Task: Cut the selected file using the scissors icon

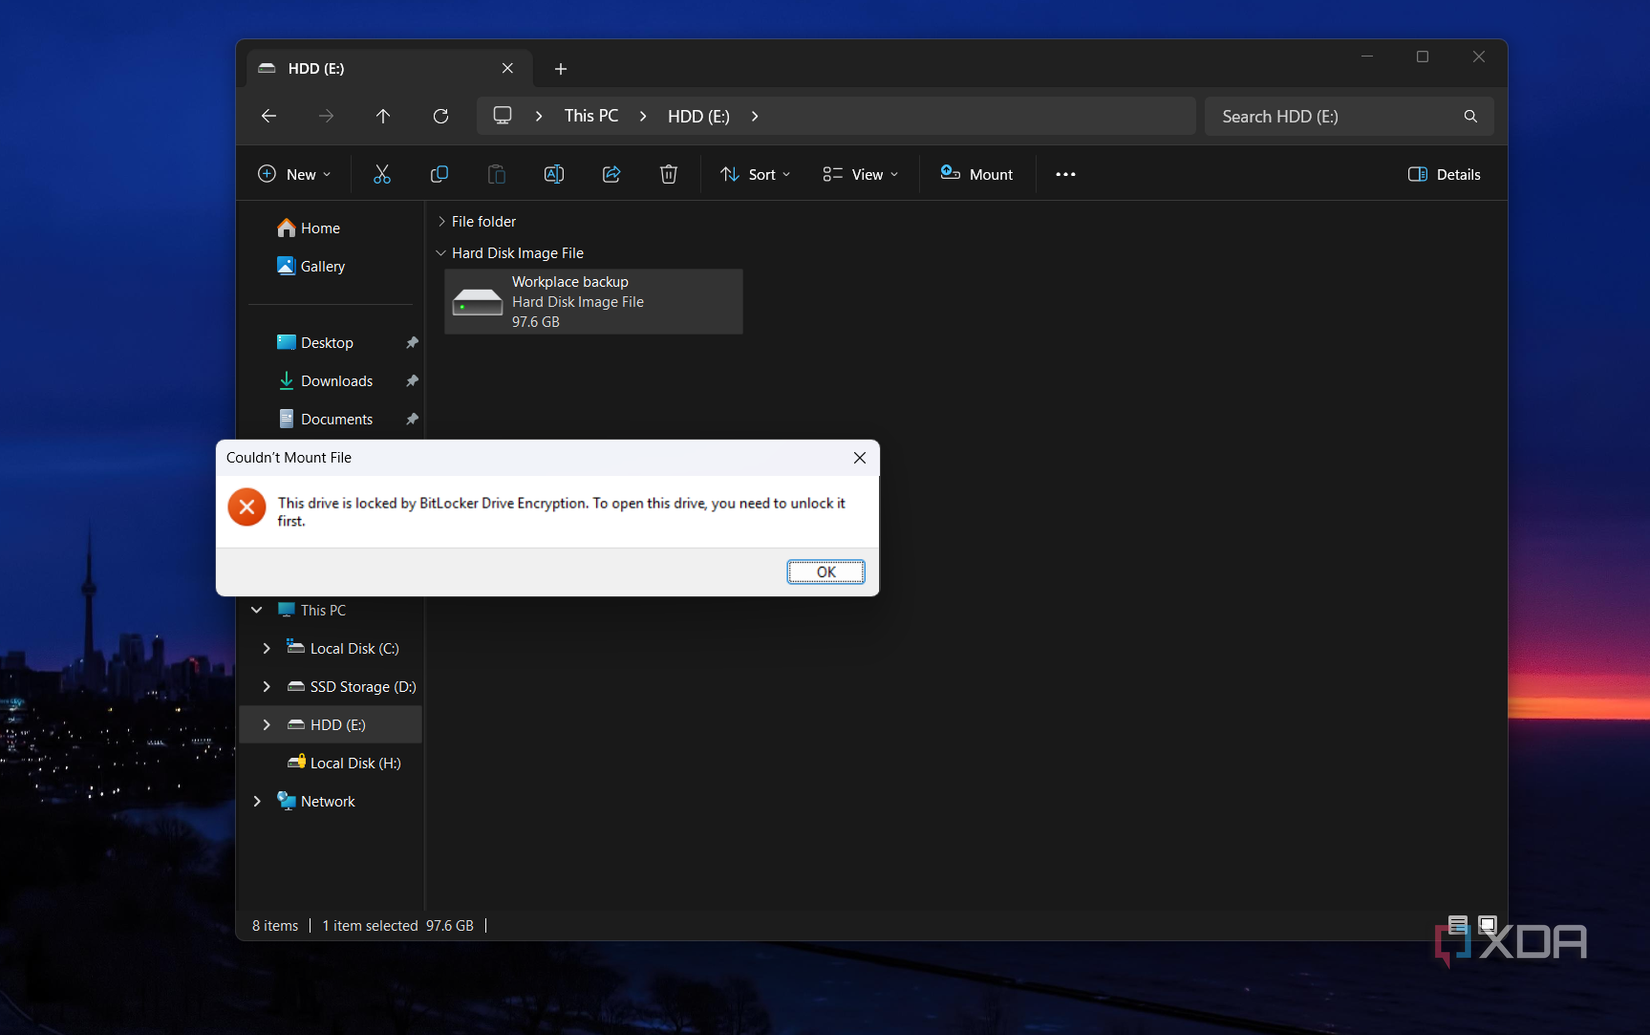Action: click(x=382, y=173)
